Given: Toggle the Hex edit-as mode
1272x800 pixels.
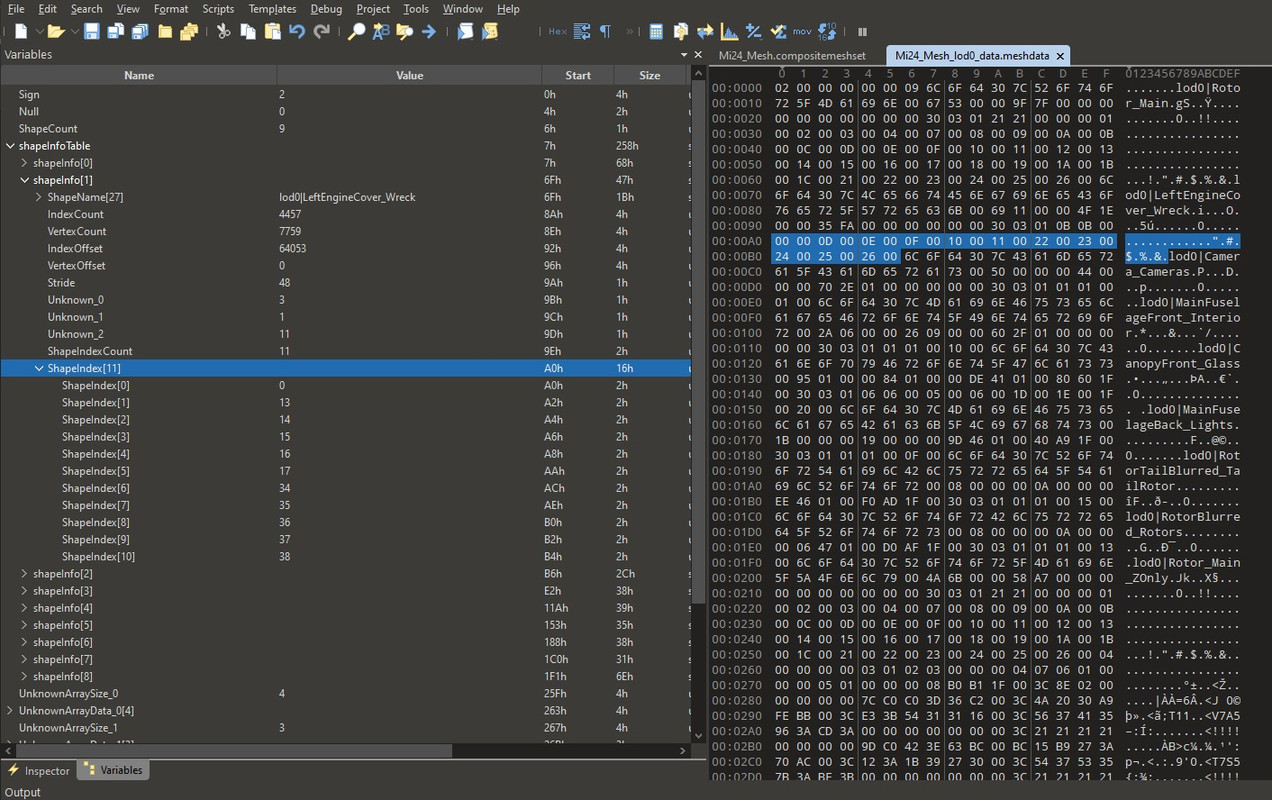Looking at the screenshot, I should coord(558,32).
